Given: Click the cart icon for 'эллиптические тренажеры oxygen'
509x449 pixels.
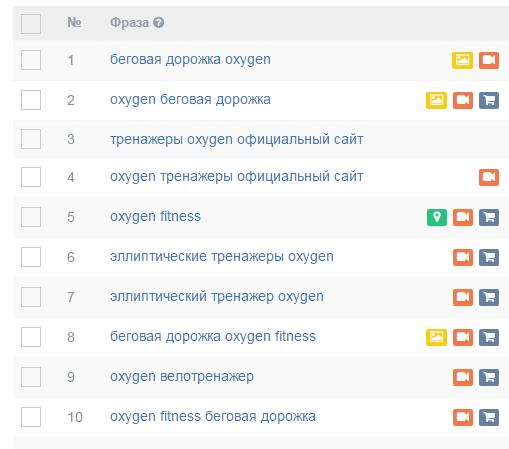Looking at the screenshot, I should click(489, 257).
